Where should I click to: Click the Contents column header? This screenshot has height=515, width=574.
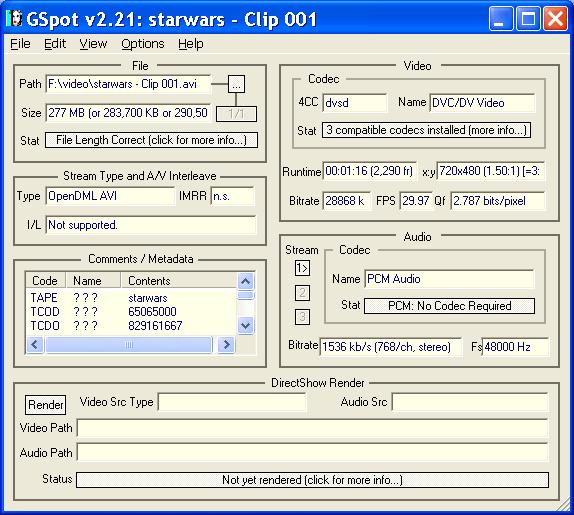tap(179, 281)
